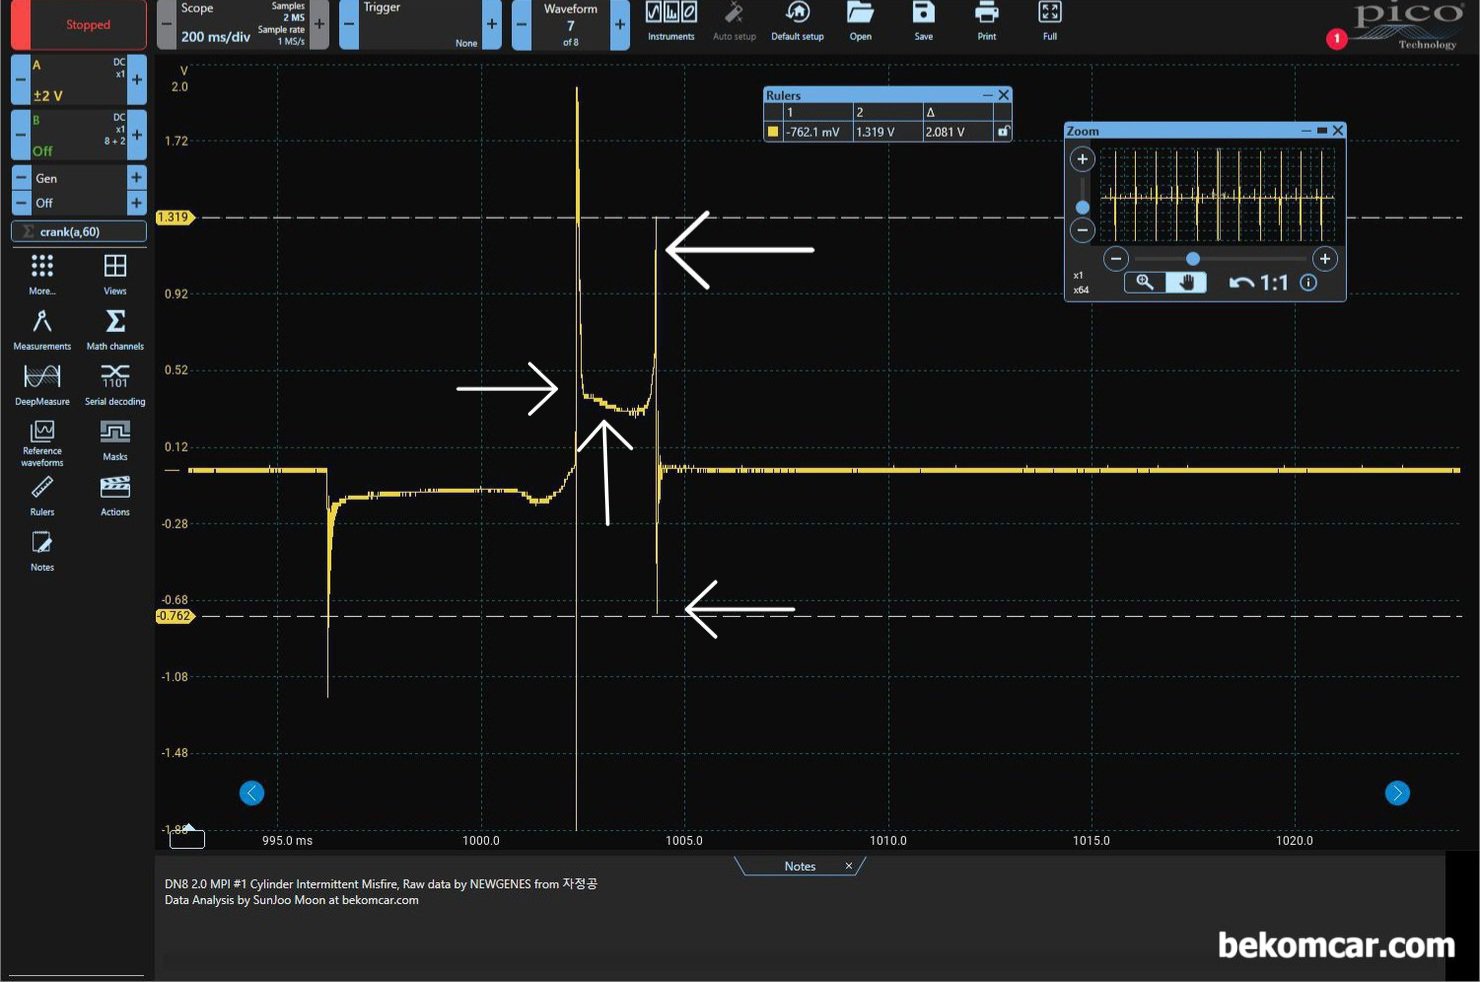The width and height of the screenshot is (1480, 982).
Task: Click the crank(a,60) math channel button
Action: (79, 232)
